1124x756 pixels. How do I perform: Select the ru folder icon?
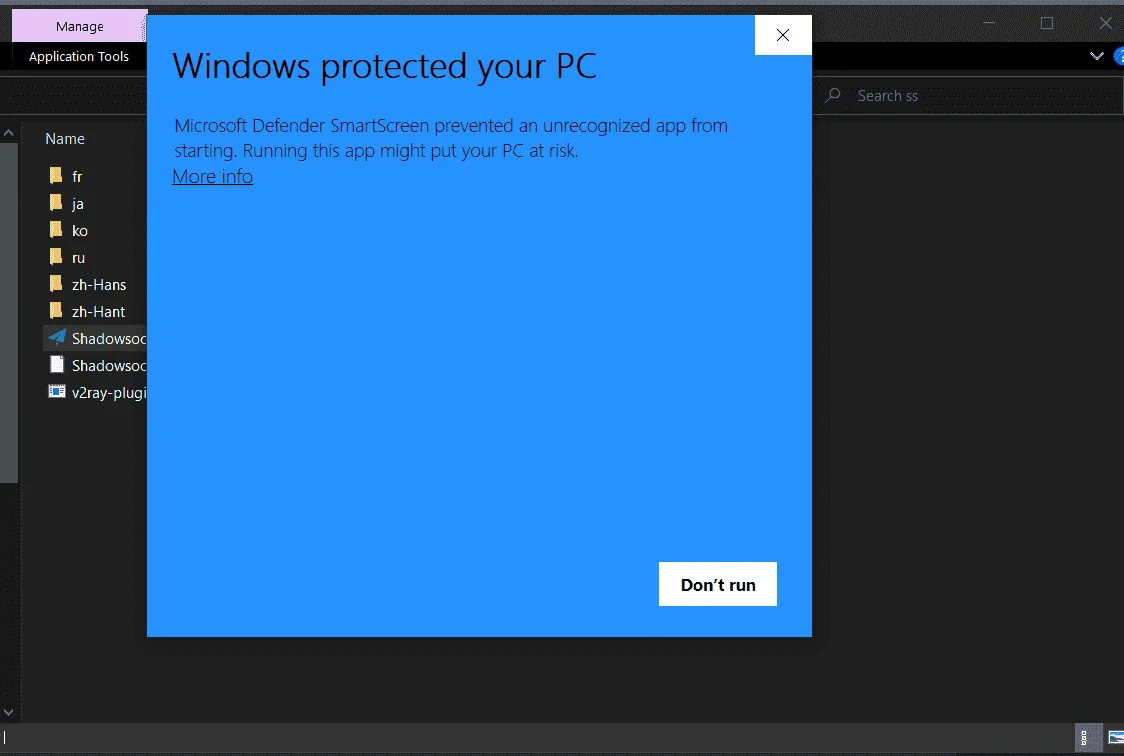[56, 257]
